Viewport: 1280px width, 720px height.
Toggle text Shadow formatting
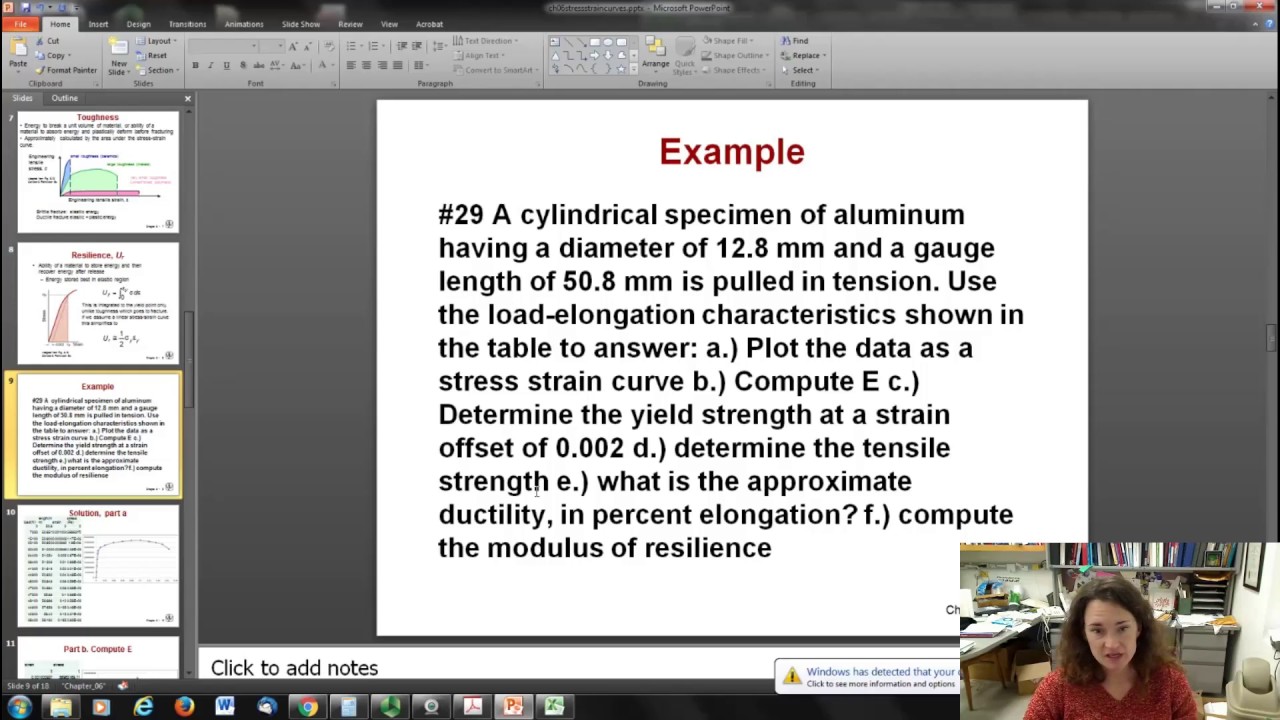coord(243,65)
